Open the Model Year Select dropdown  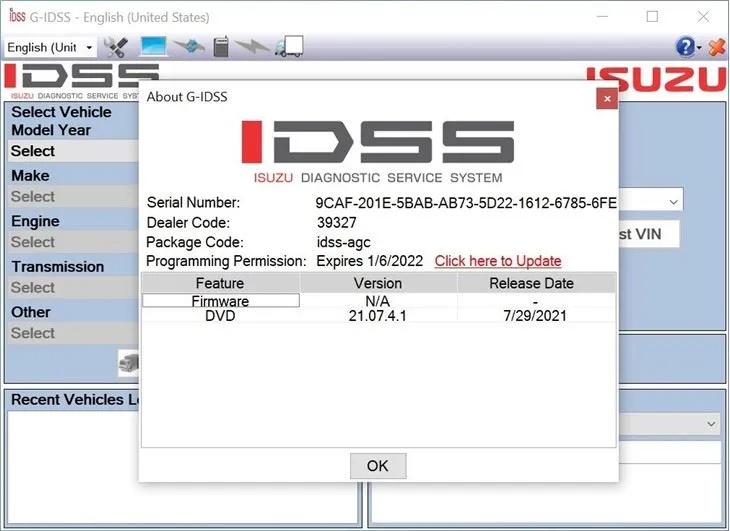(x=73, y=151)
